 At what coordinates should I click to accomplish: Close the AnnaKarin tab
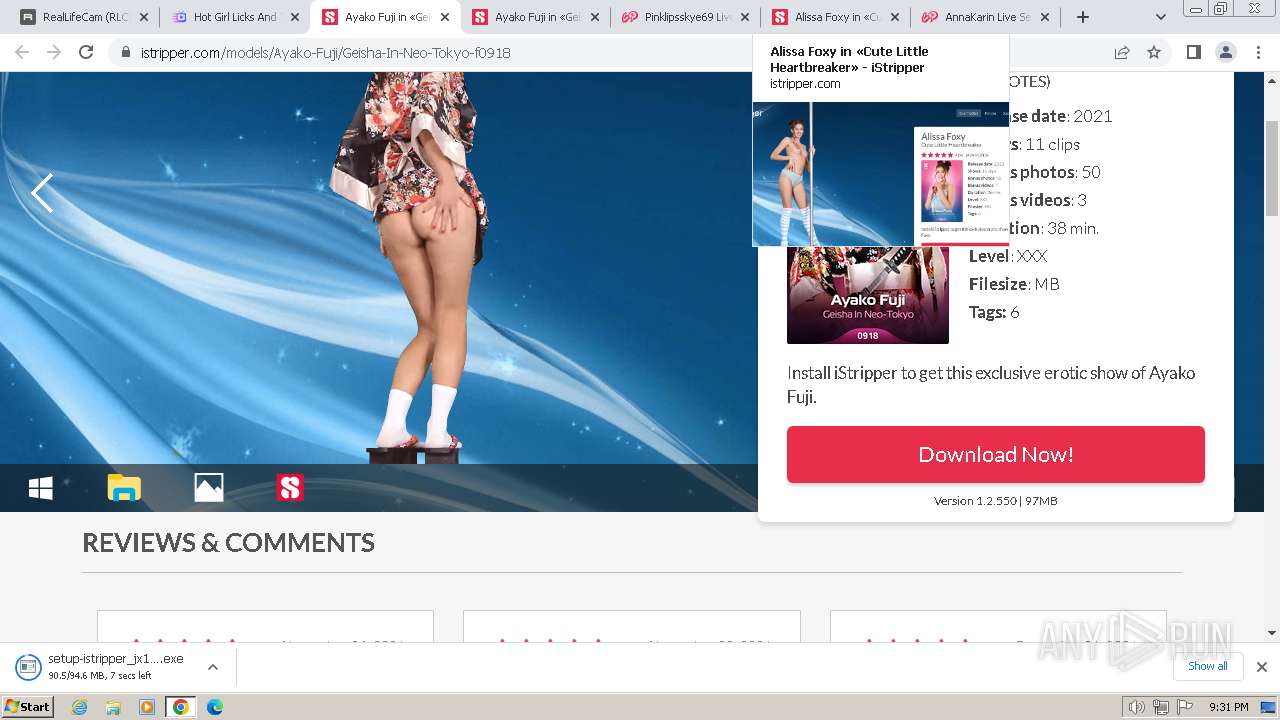(1045, 17)
